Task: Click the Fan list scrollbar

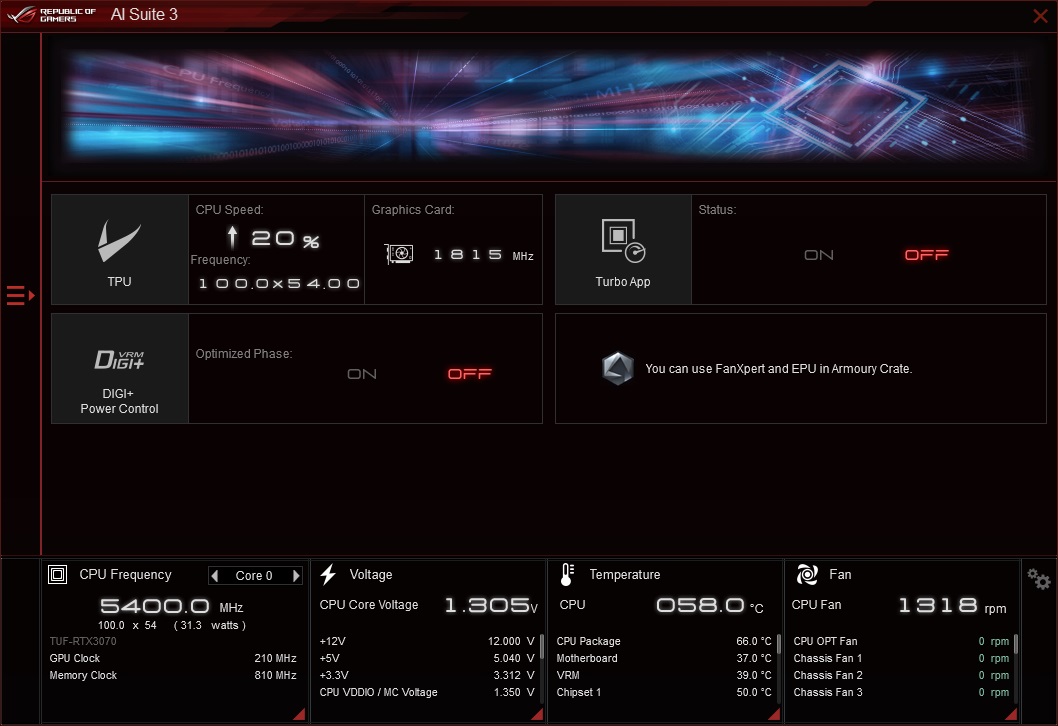Action: pos(1015,643)
